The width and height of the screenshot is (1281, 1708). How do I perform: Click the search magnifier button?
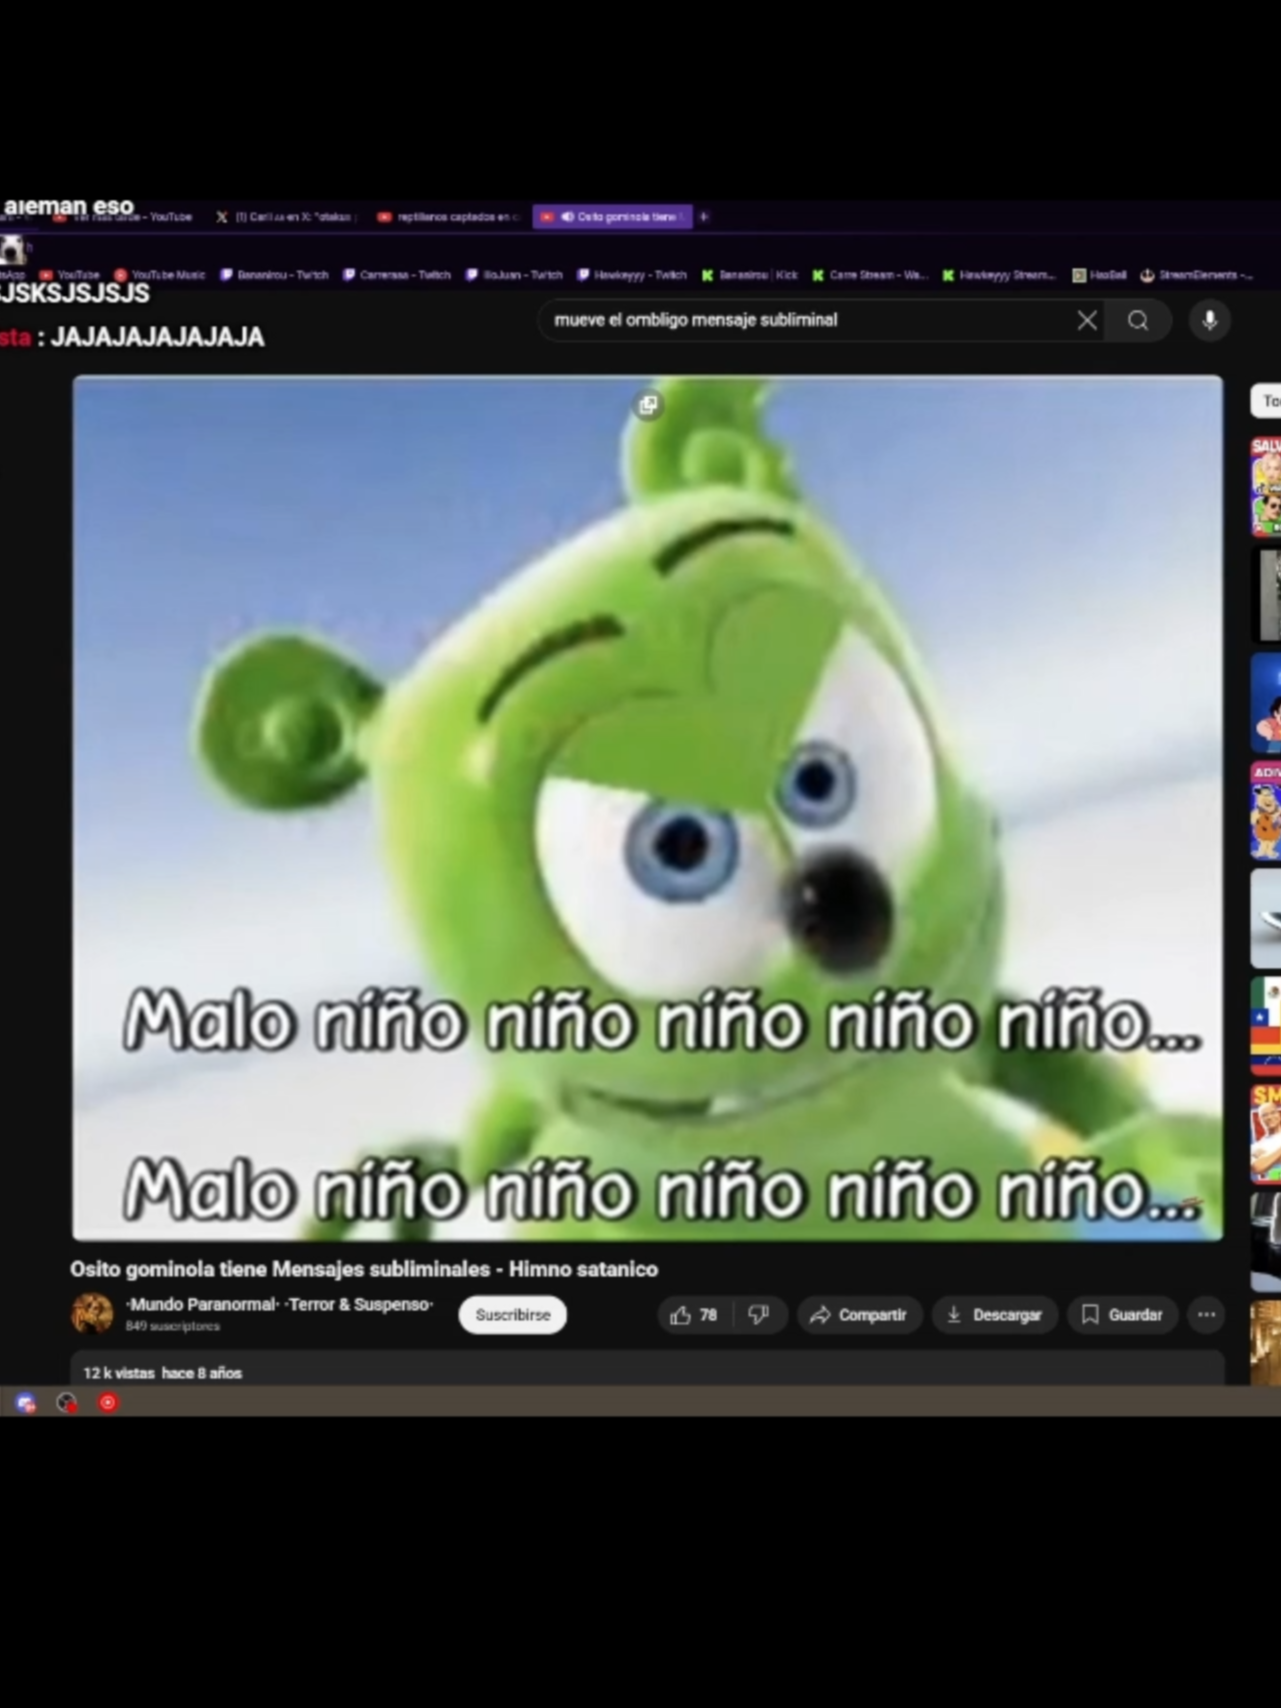click(1138, 320)
